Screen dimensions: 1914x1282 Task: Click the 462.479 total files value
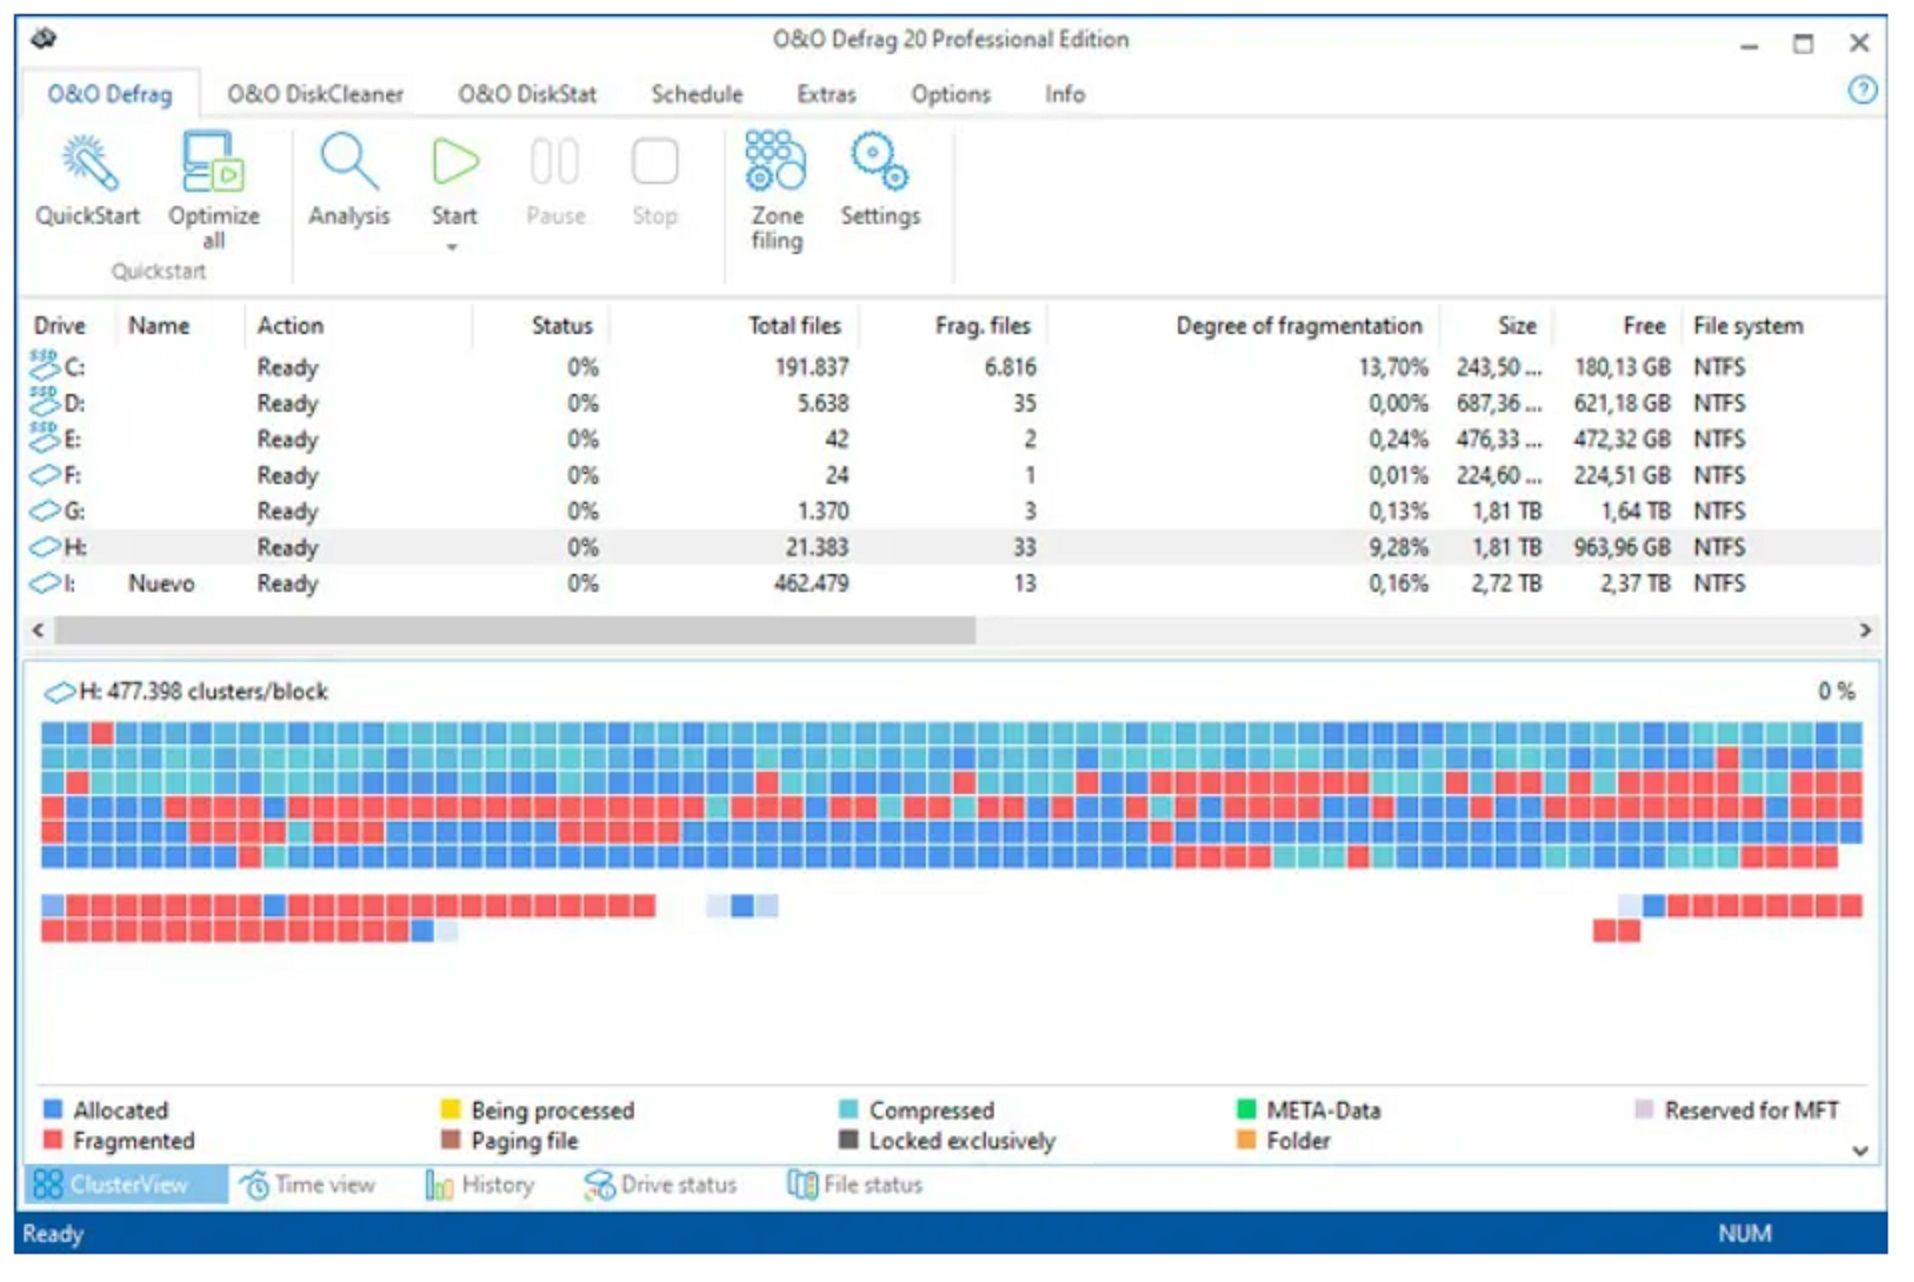811,584
